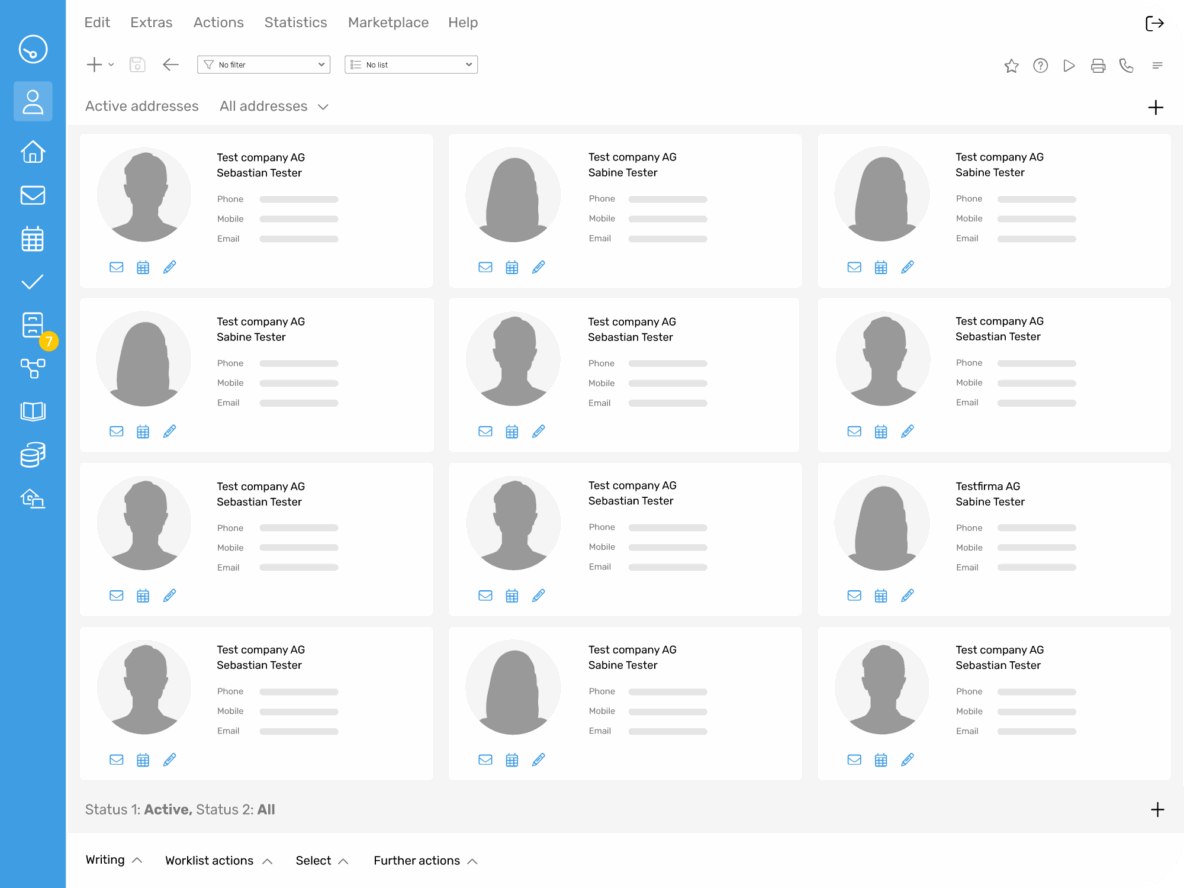This screenshot has width=1184, height=888.
Task: Open the database module from the sidebar
Action: pyautogui.click(x=32, y=454)
